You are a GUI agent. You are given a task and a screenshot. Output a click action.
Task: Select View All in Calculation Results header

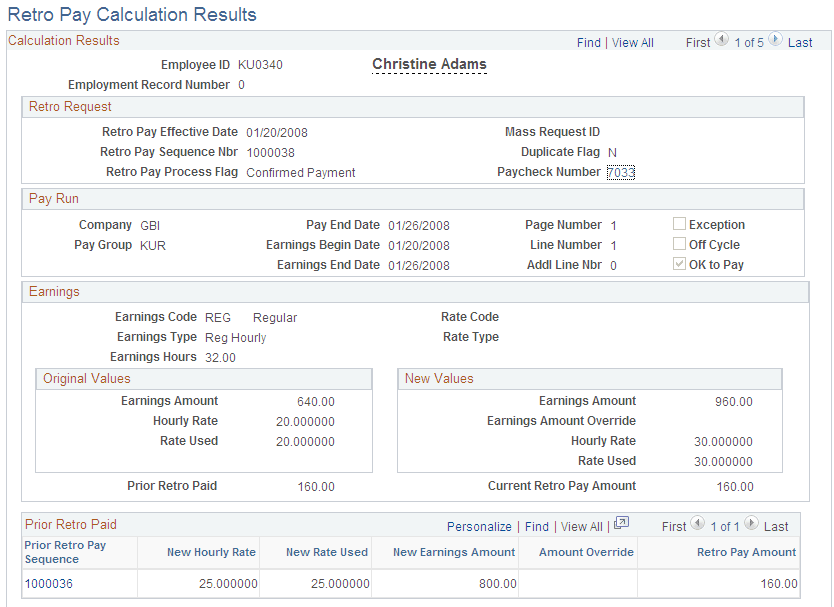[632, 42]
